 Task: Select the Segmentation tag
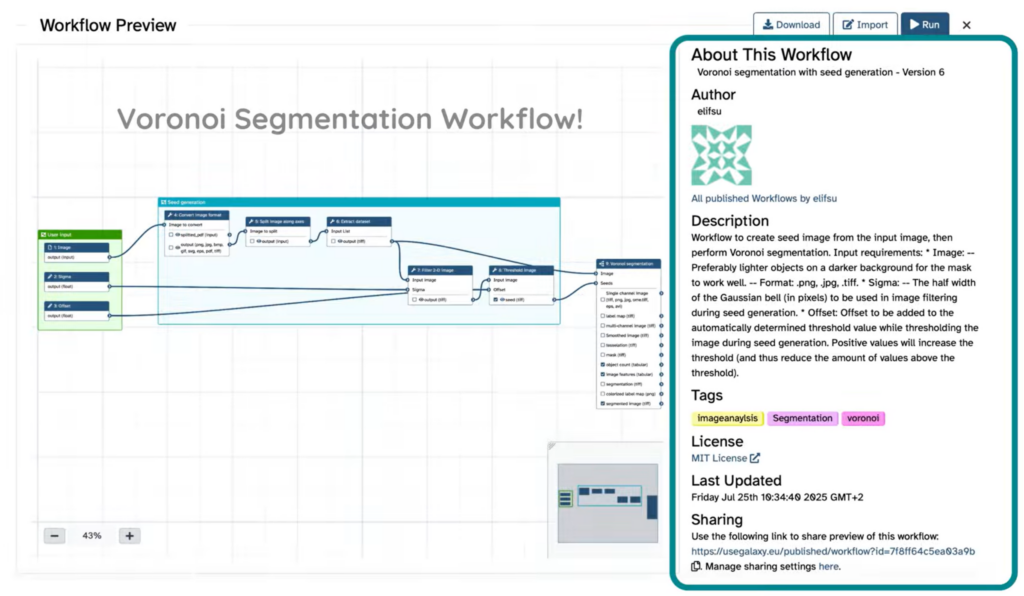point(802,418)
